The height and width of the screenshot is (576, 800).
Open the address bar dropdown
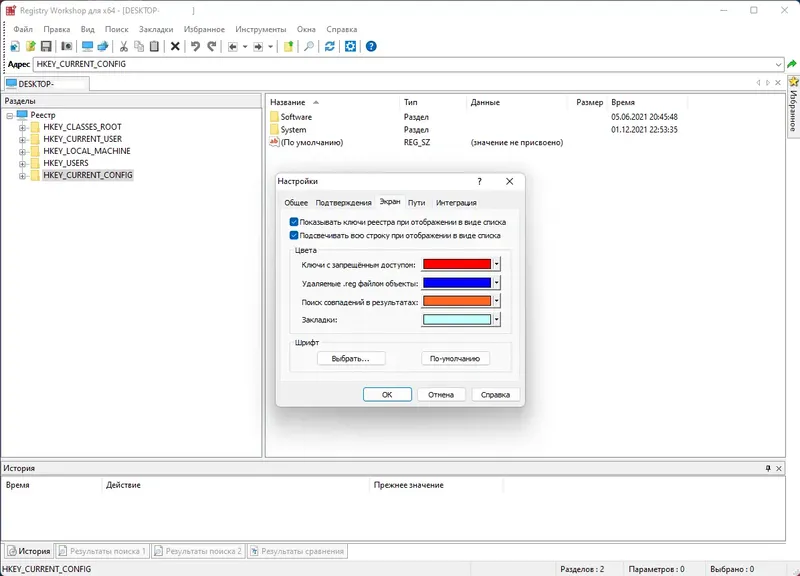coord(778,64)
